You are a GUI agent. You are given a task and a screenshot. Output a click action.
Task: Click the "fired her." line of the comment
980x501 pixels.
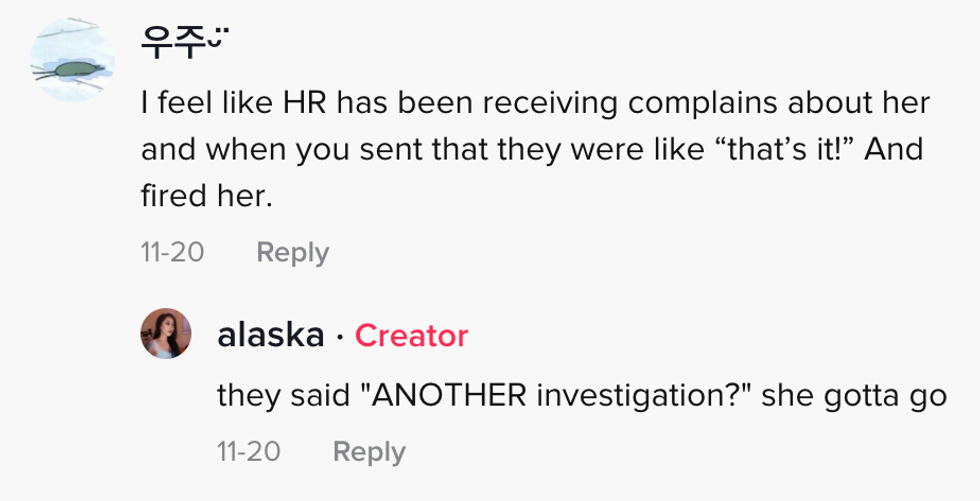(207, 197)
